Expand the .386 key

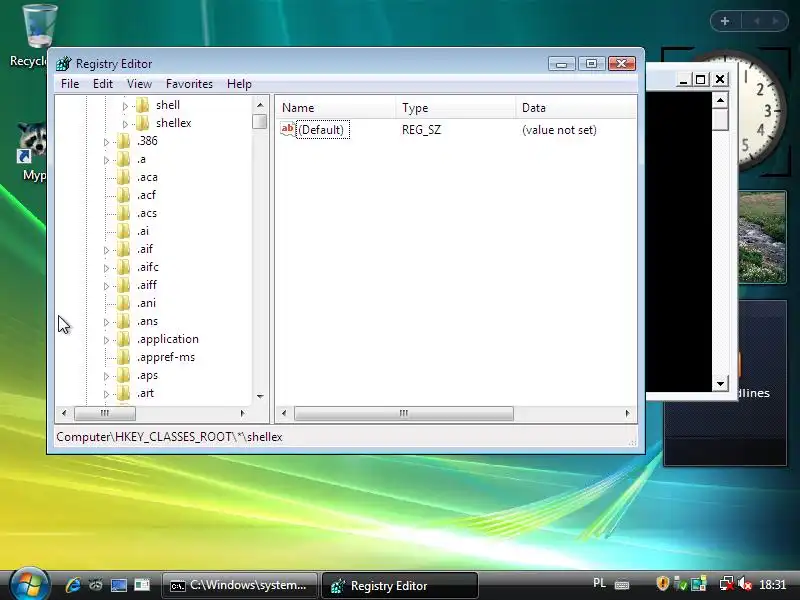tap(106, 142)
